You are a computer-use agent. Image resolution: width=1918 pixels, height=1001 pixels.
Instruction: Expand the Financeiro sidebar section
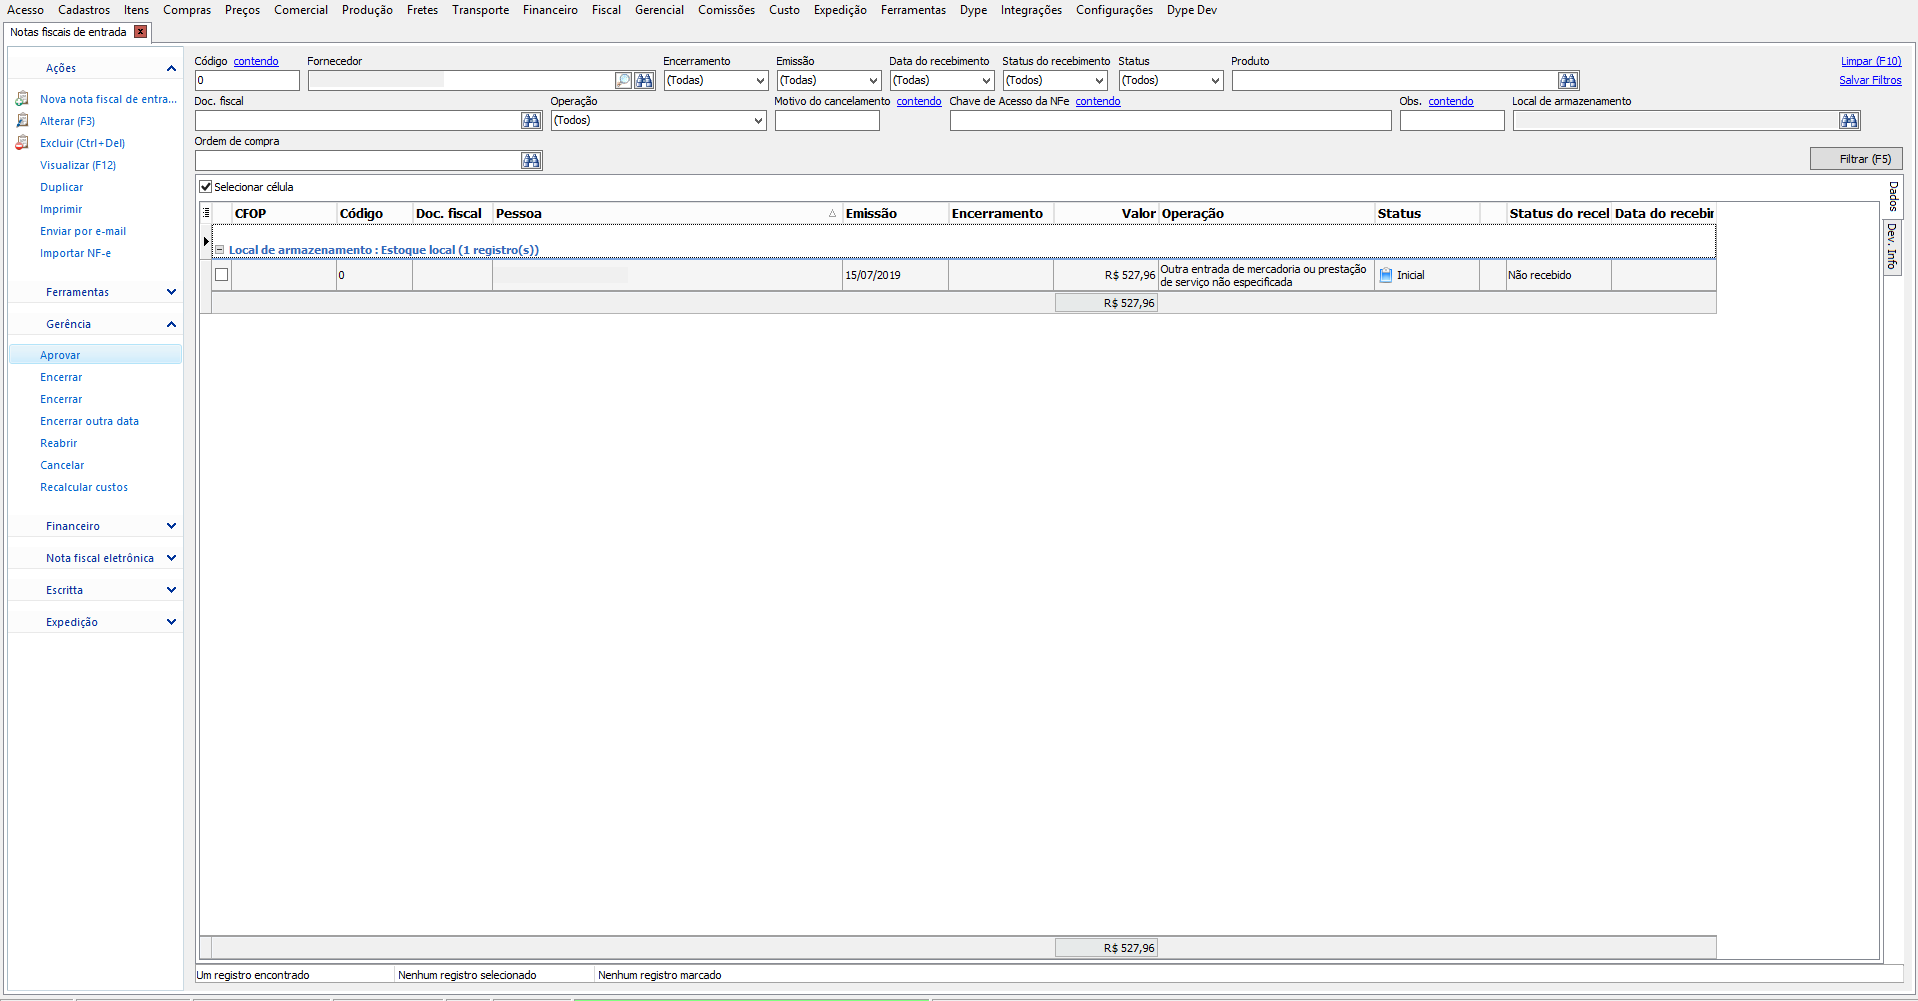(171, 526)
